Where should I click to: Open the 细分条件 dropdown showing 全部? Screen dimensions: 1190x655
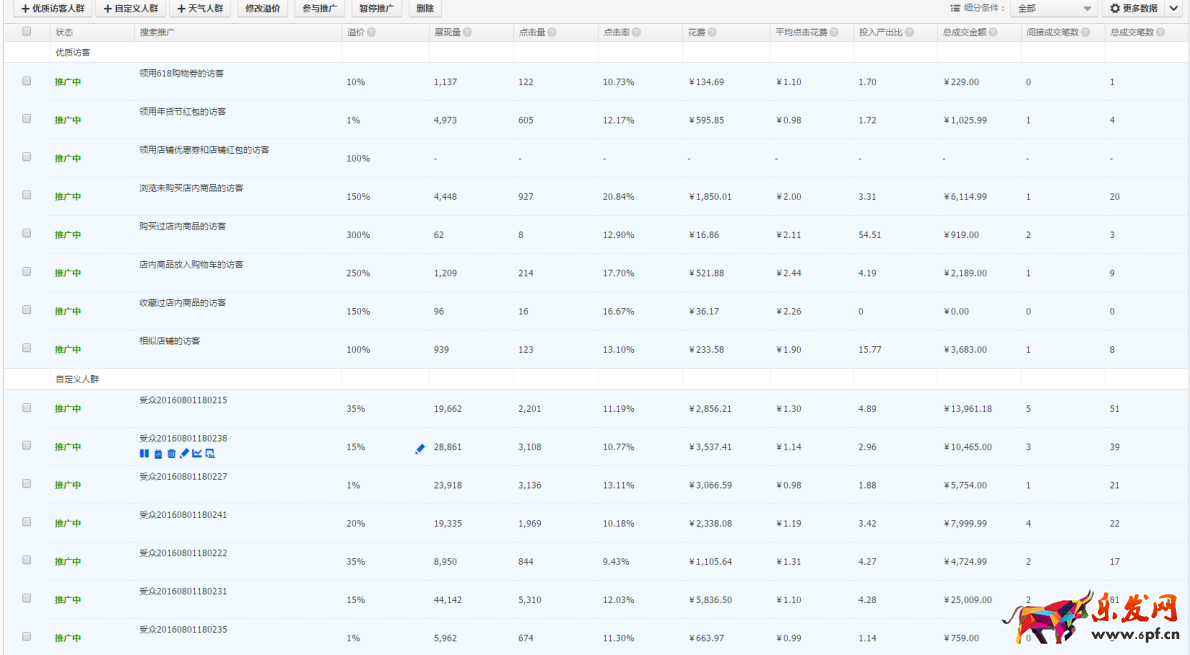coord(1053,8)
